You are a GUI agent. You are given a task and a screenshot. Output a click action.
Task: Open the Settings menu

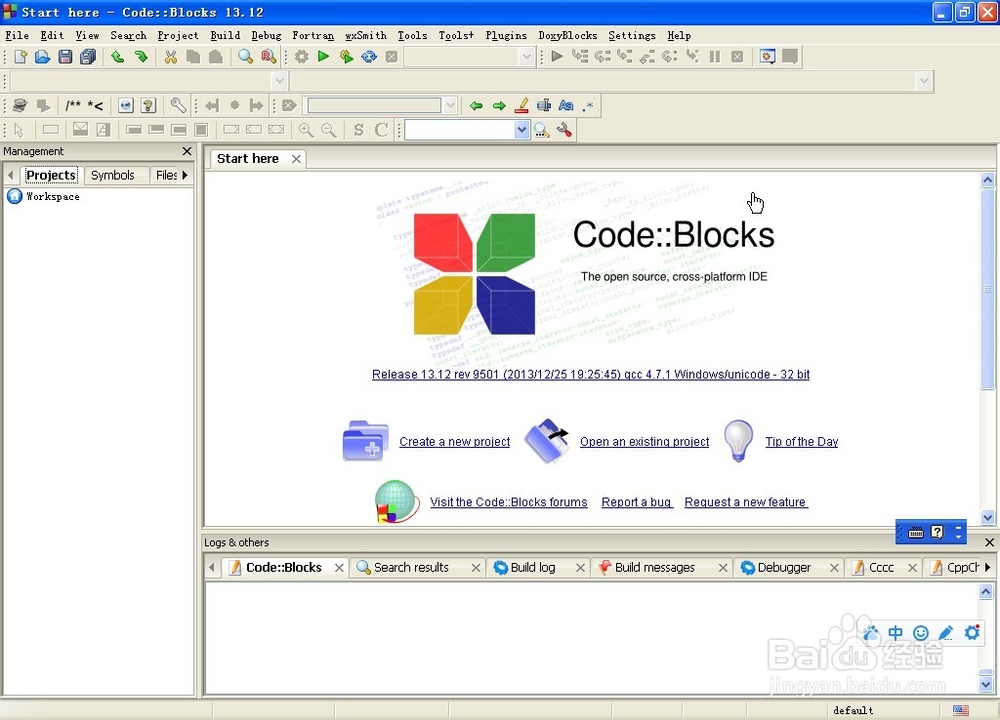click(631, 35)
